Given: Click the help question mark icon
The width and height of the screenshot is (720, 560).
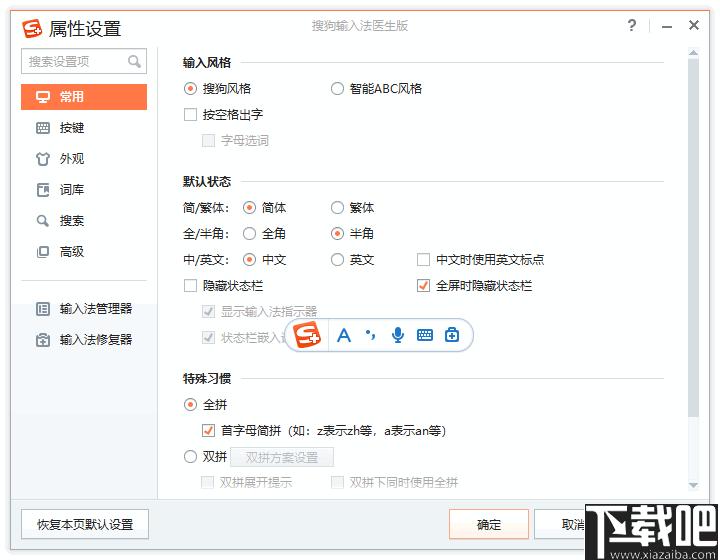Looking at the screenshot, I should click(632, 25).
